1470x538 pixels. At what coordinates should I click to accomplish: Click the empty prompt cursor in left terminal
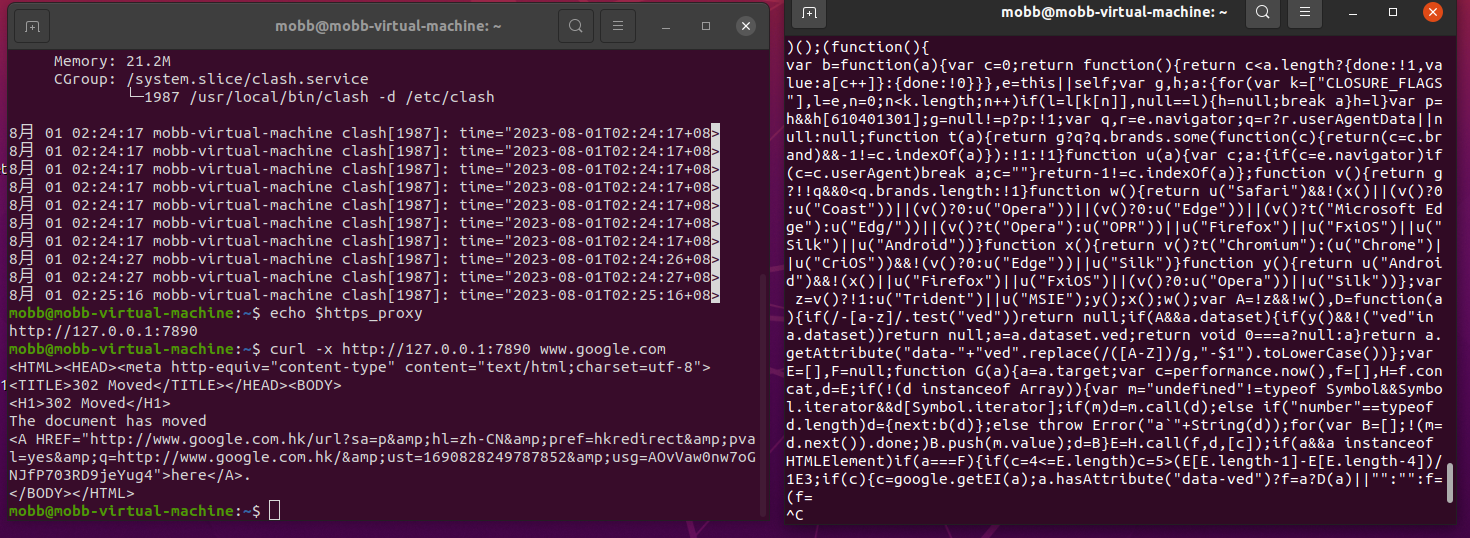[x=275, y=511]
